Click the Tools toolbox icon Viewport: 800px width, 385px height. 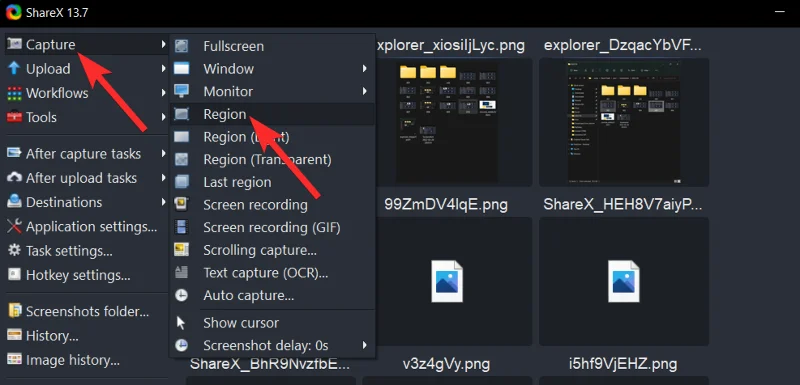coord(14,117)
